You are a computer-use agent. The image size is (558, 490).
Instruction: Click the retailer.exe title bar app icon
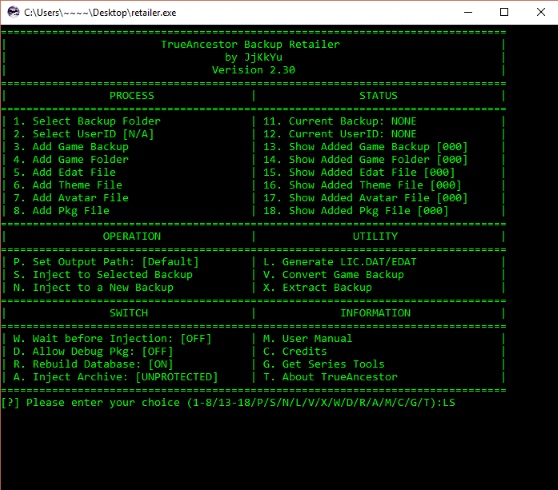(x=13, y=12)
